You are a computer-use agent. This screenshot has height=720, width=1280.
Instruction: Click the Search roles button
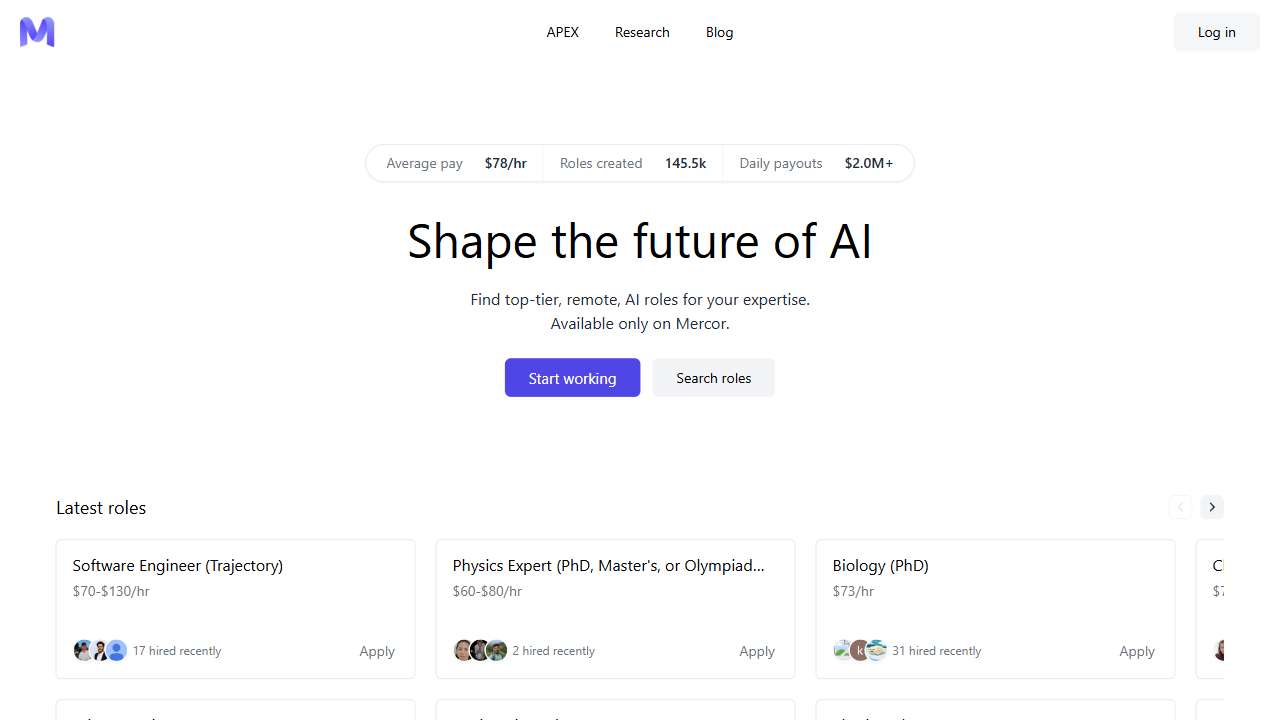pyautogui.click(x=713, y=378)
